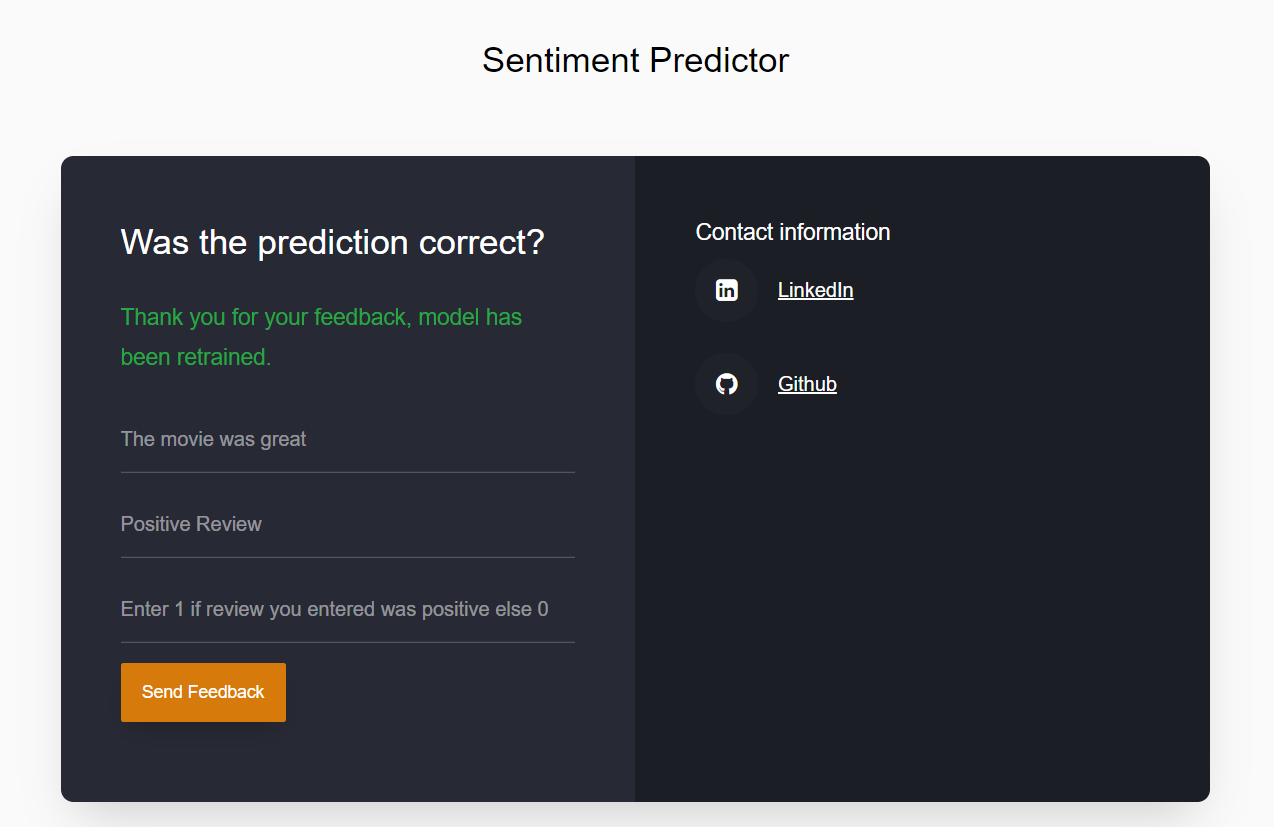1274x827 pixels.
Task: Click the word 'Contact' in the sidebar heading
Action: click(735, 232)
